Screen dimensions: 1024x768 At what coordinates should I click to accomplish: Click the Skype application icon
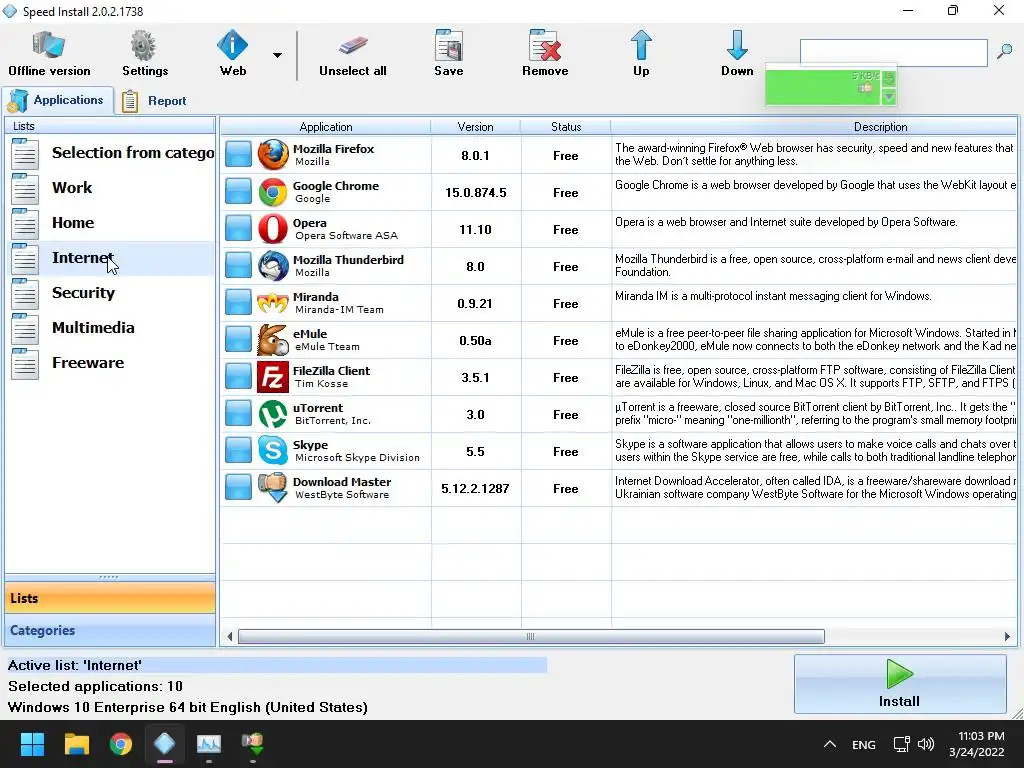(273, 451)
